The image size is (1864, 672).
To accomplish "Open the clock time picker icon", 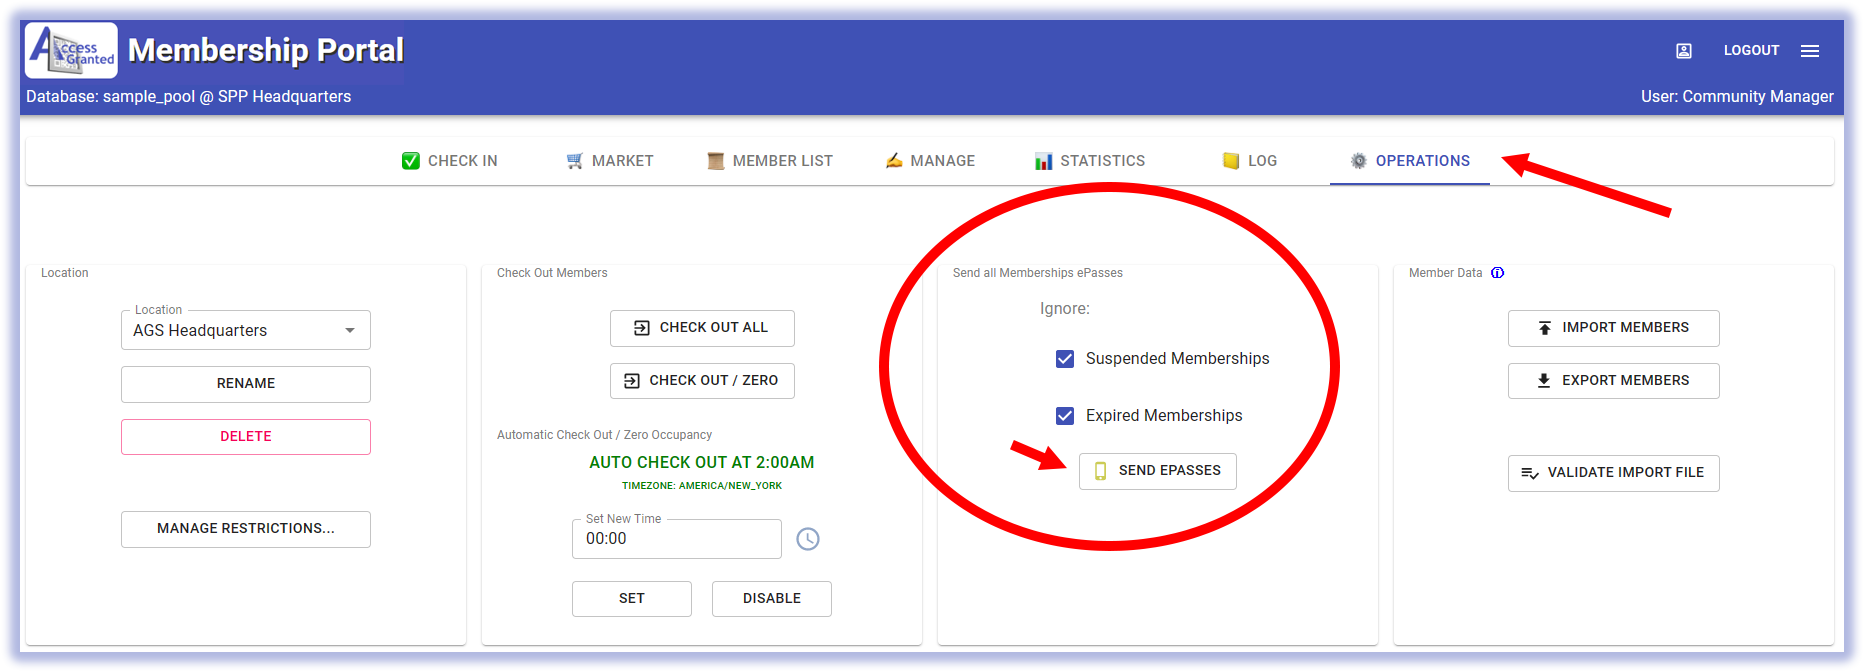I will (x=808, y=539).
